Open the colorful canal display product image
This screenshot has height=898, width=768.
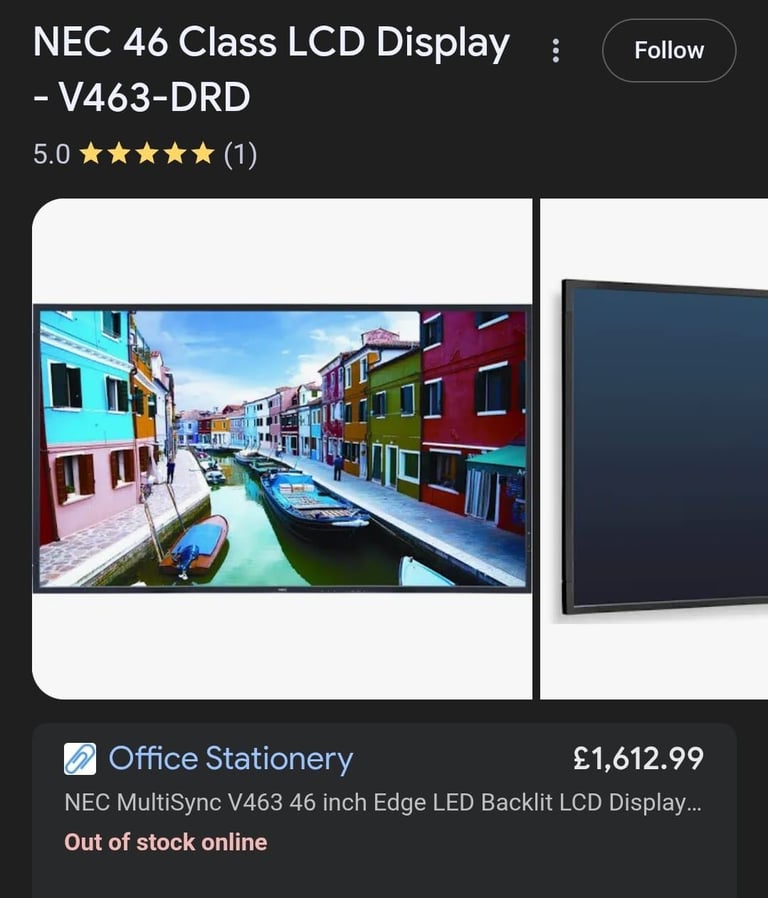coord(282,448)
